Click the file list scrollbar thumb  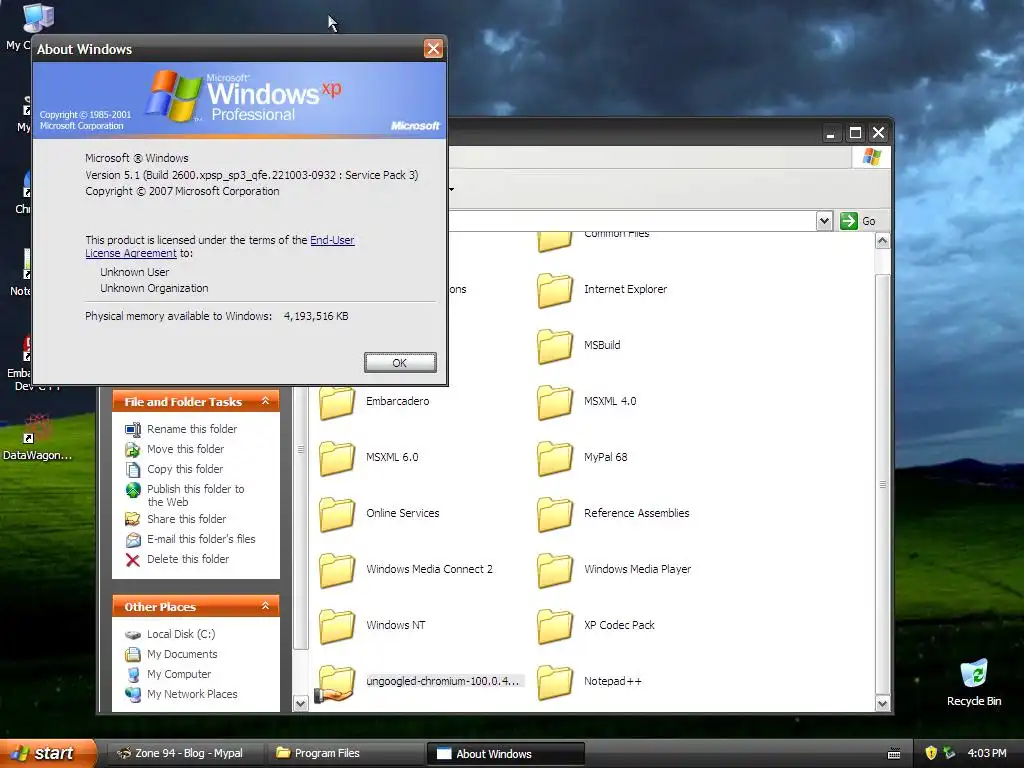[x=882, y=485]
